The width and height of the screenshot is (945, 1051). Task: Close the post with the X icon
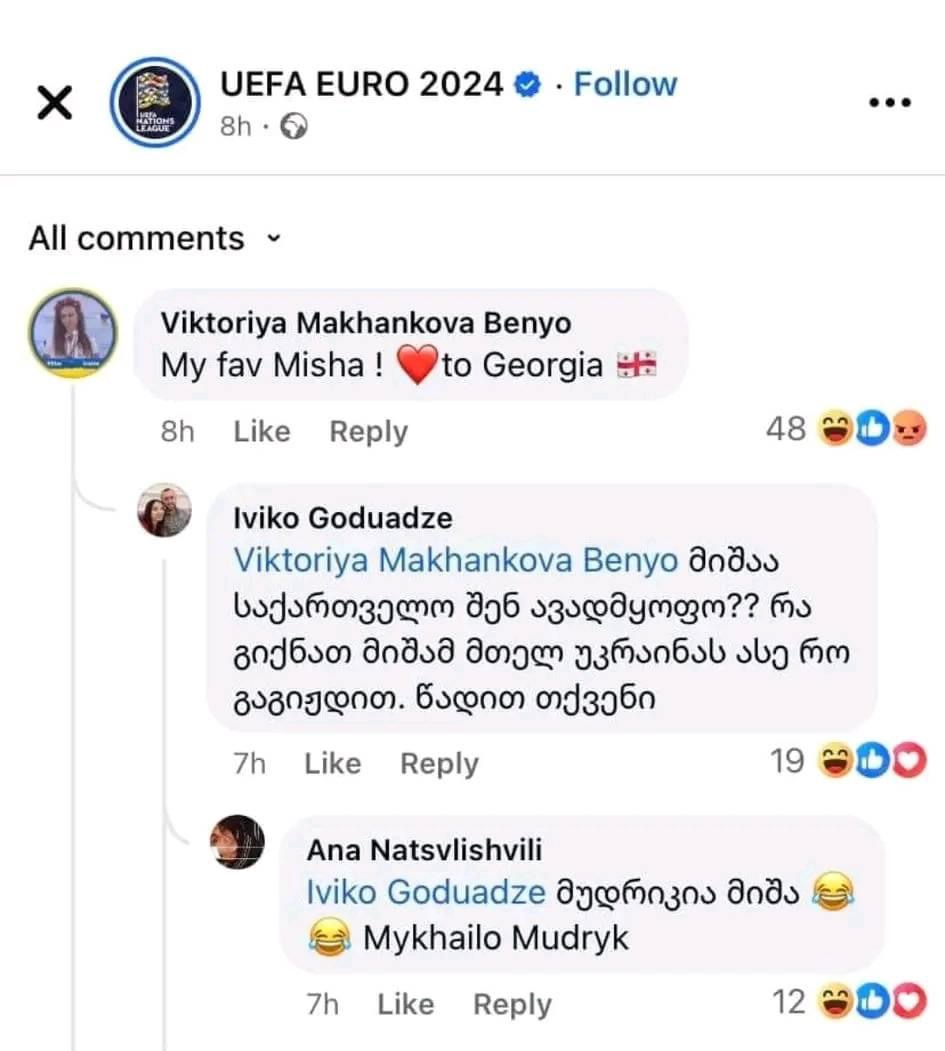pos(54,102)
